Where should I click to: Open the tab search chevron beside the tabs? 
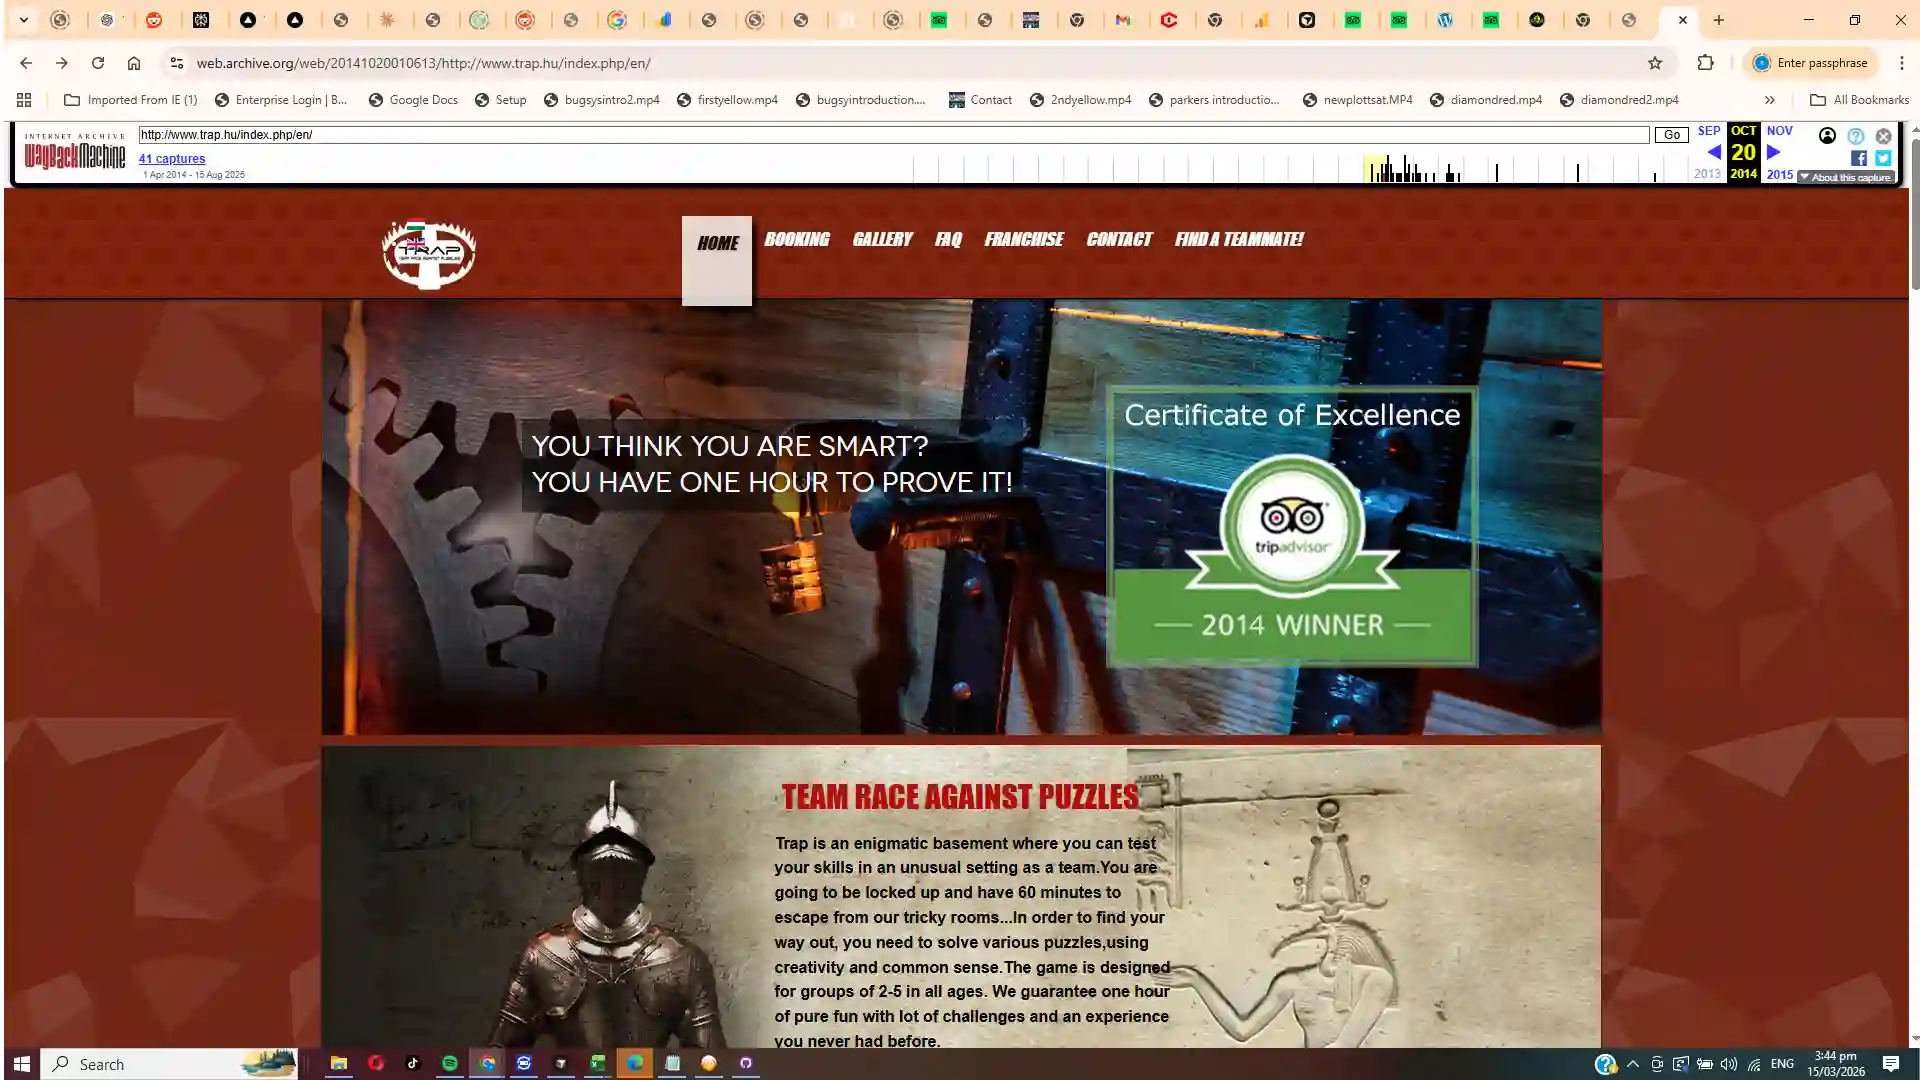click(23, 19)
